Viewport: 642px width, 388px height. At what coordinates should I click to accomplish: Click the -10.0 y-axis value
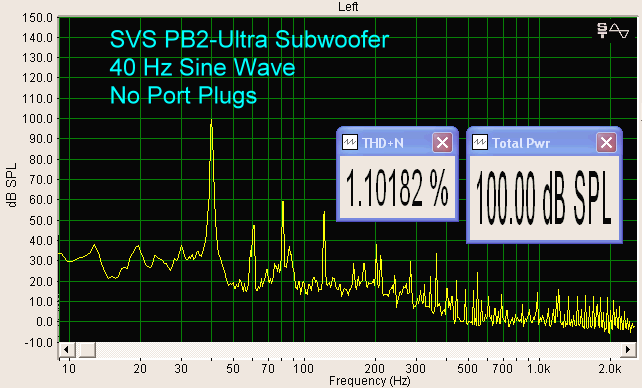tap(39, 342)
